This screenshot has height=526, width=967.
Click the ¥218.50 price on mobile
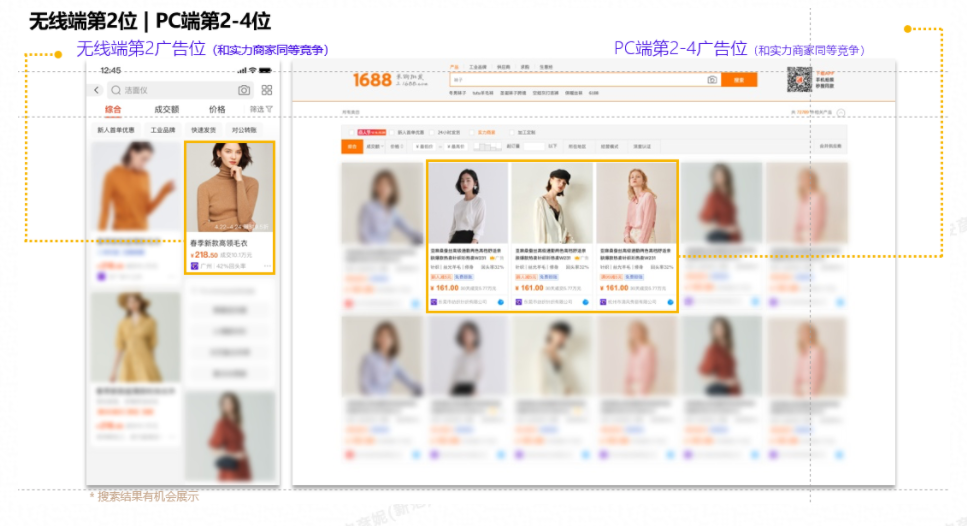pos(204,255)
